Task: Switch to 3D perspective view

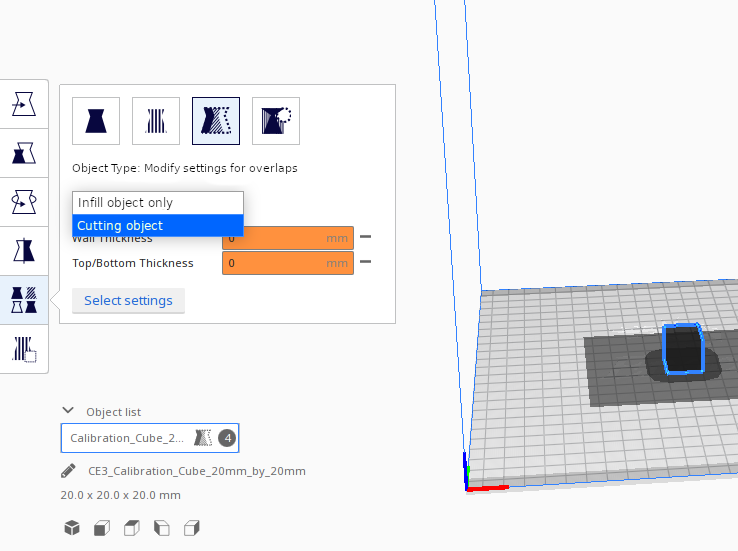Action: click(x=72, y=528)
